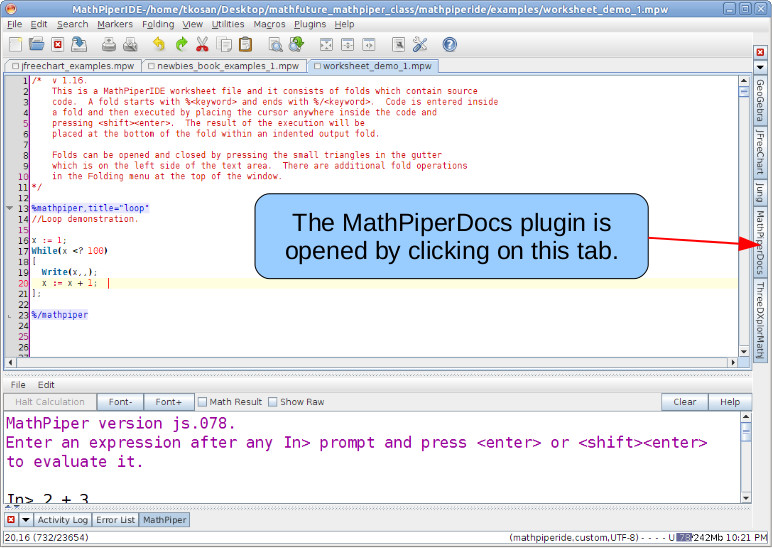Switch to the jfreechart_examples.mpw tab
Viewport: 772px width, 548px height.
(73, 66)
